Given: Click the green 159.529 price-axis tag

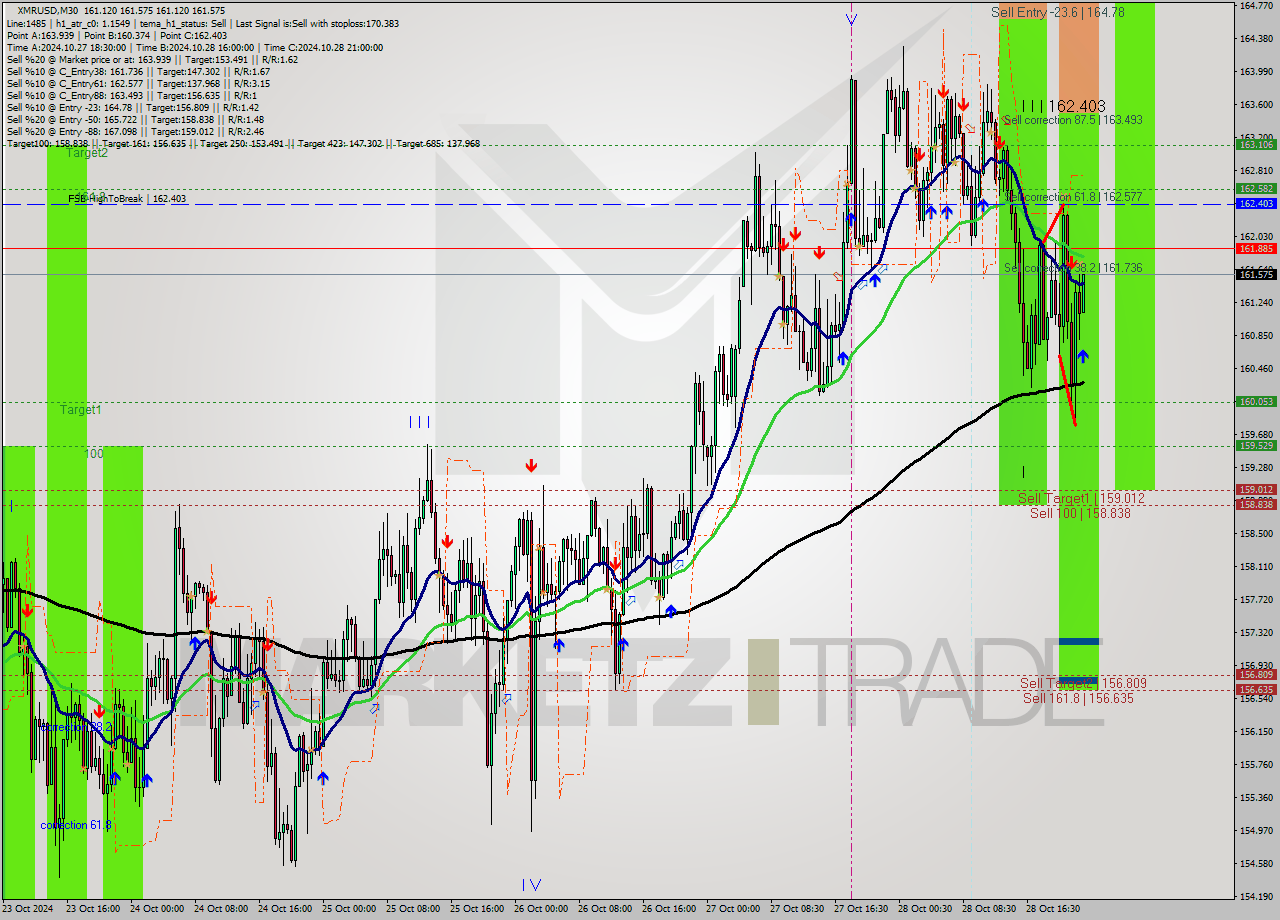Looking at the screenshot, I should click(x=1256, y=445).
